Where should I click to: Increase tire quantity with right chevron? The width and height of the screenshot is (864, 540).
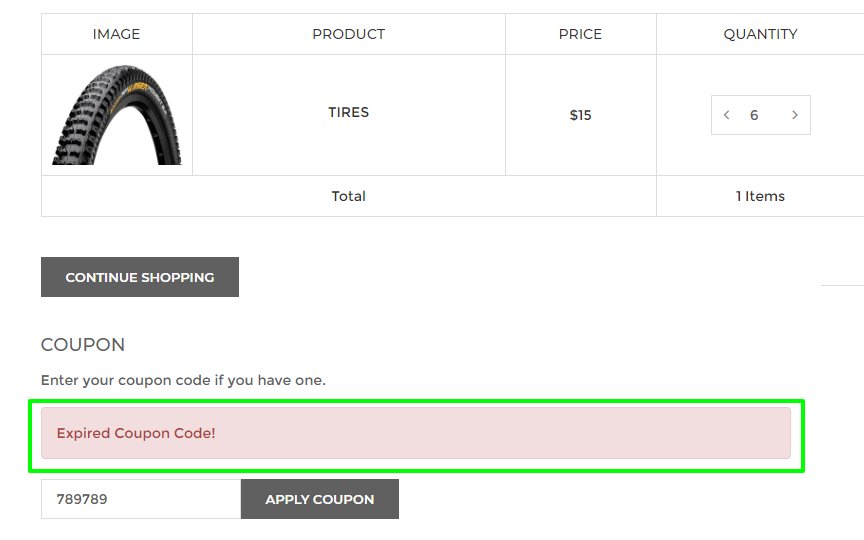click(x=795, y=115)
